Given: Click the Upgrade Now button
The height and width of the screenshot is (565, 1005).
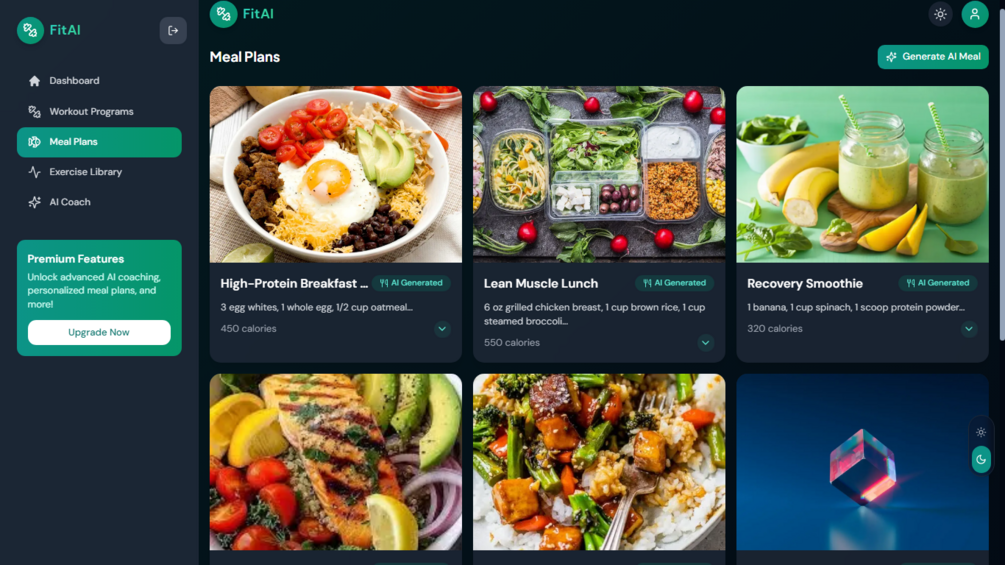Looking at the screenshot, I should (x=99, y=332).
